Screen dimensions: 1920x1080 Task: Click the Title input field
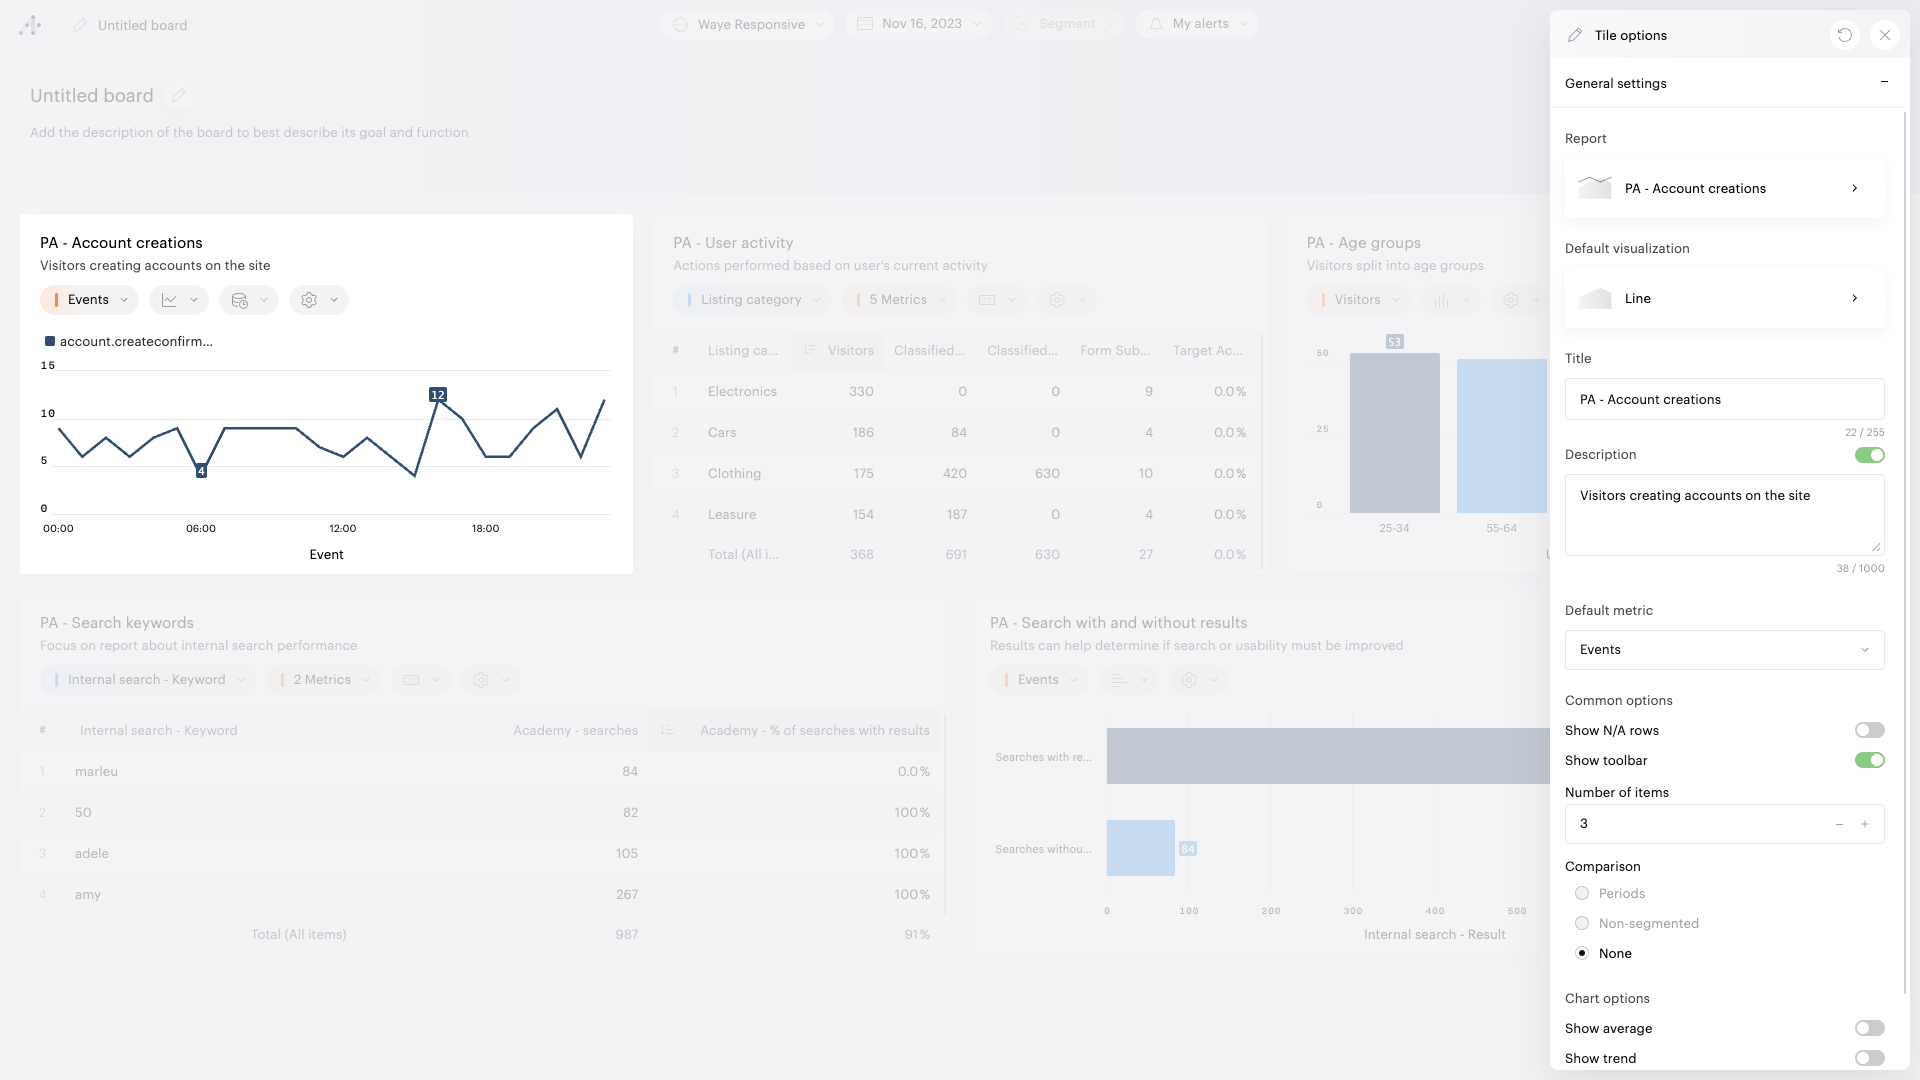click(1724, 400)
